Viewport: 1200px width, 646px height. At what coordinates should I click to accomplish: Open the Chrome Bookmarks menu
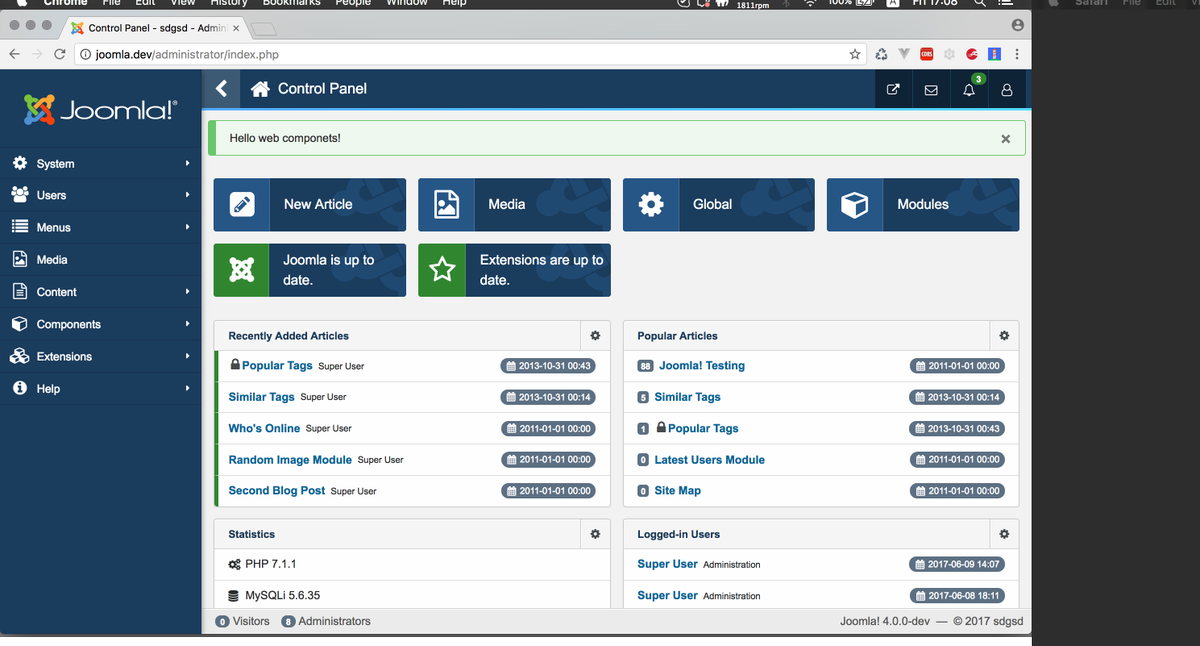click(x=292, y=3)
